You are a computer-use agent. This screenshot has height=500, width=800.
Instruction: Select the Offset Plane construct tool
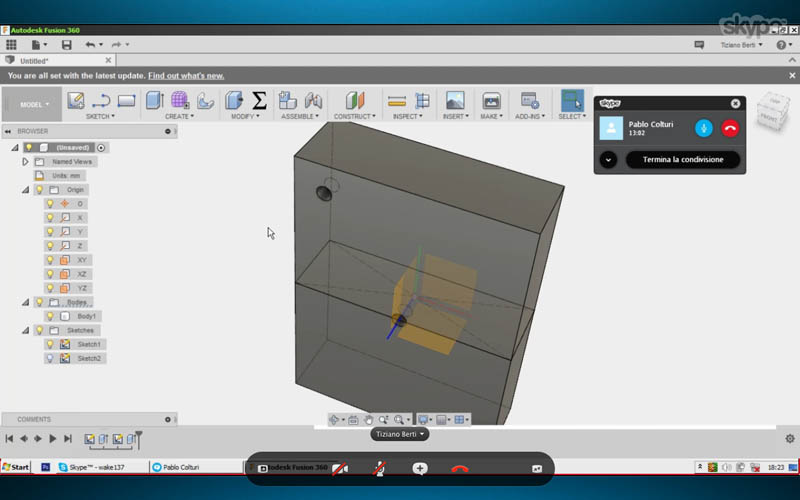(355, 100)
